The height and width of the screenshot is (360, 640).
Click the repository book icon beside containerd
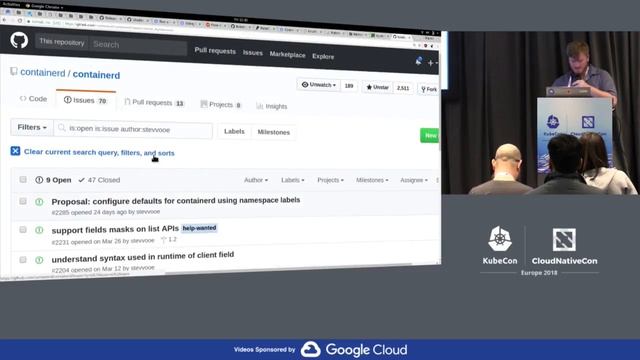tap(14, 71)
